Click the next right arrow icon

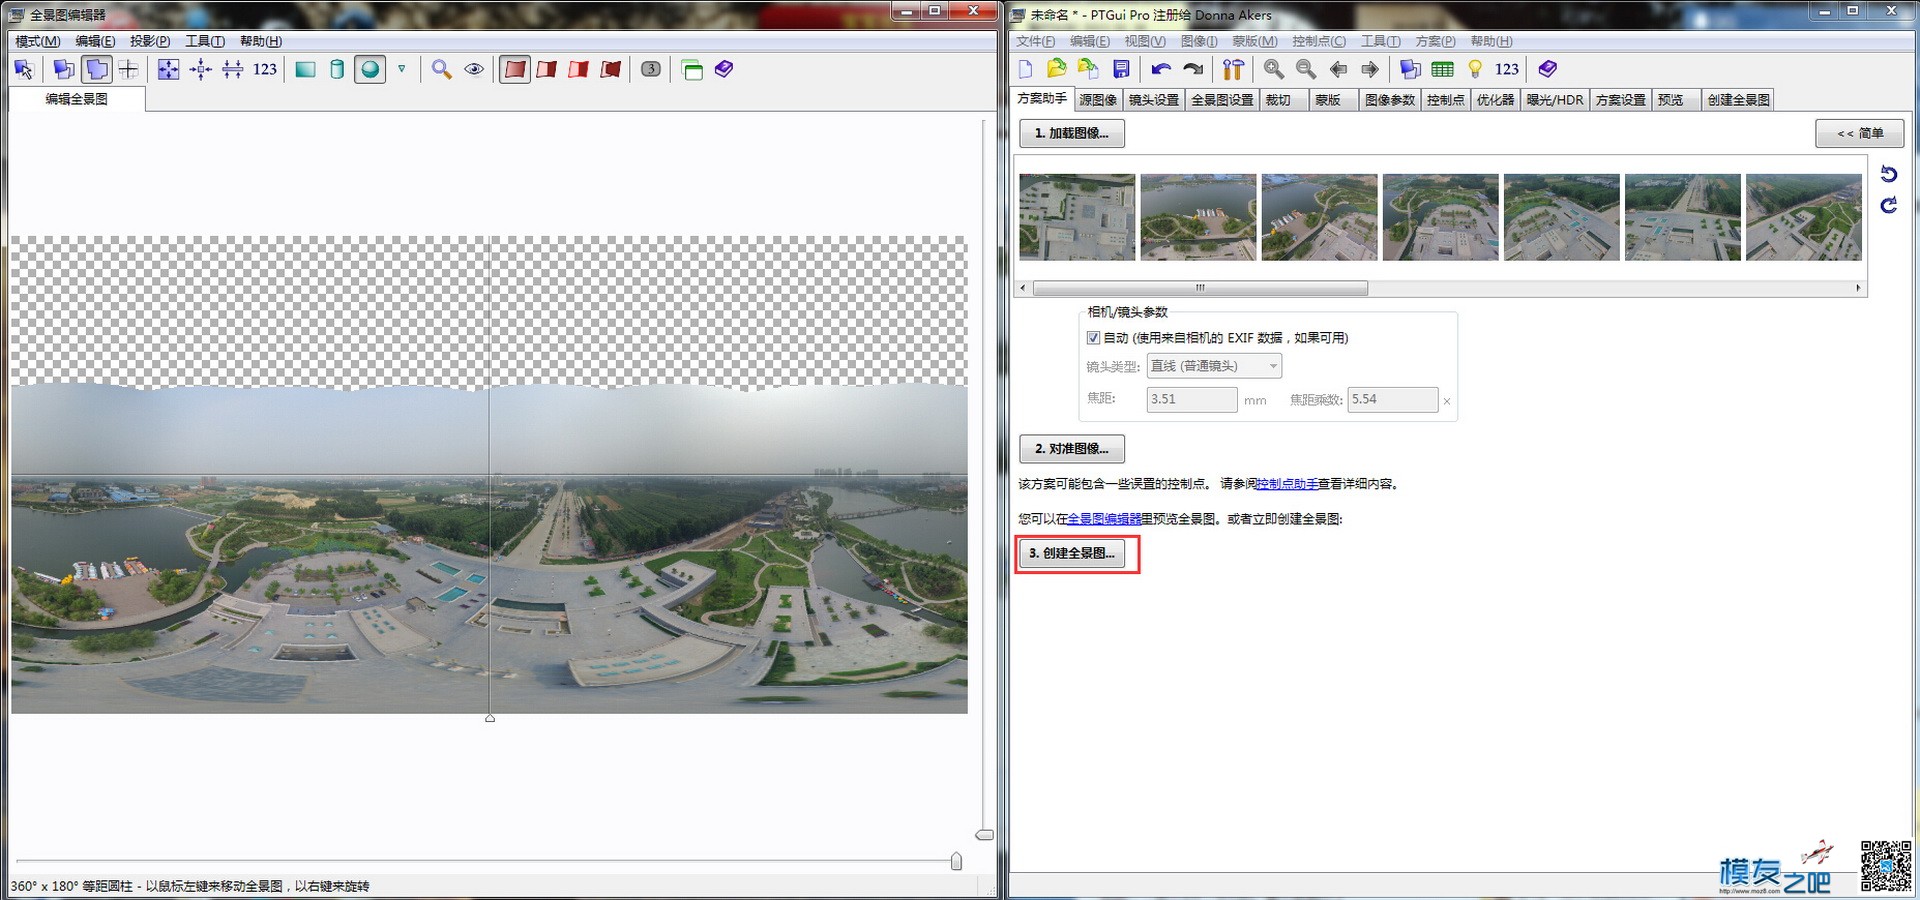click(x=1370, y=69)
